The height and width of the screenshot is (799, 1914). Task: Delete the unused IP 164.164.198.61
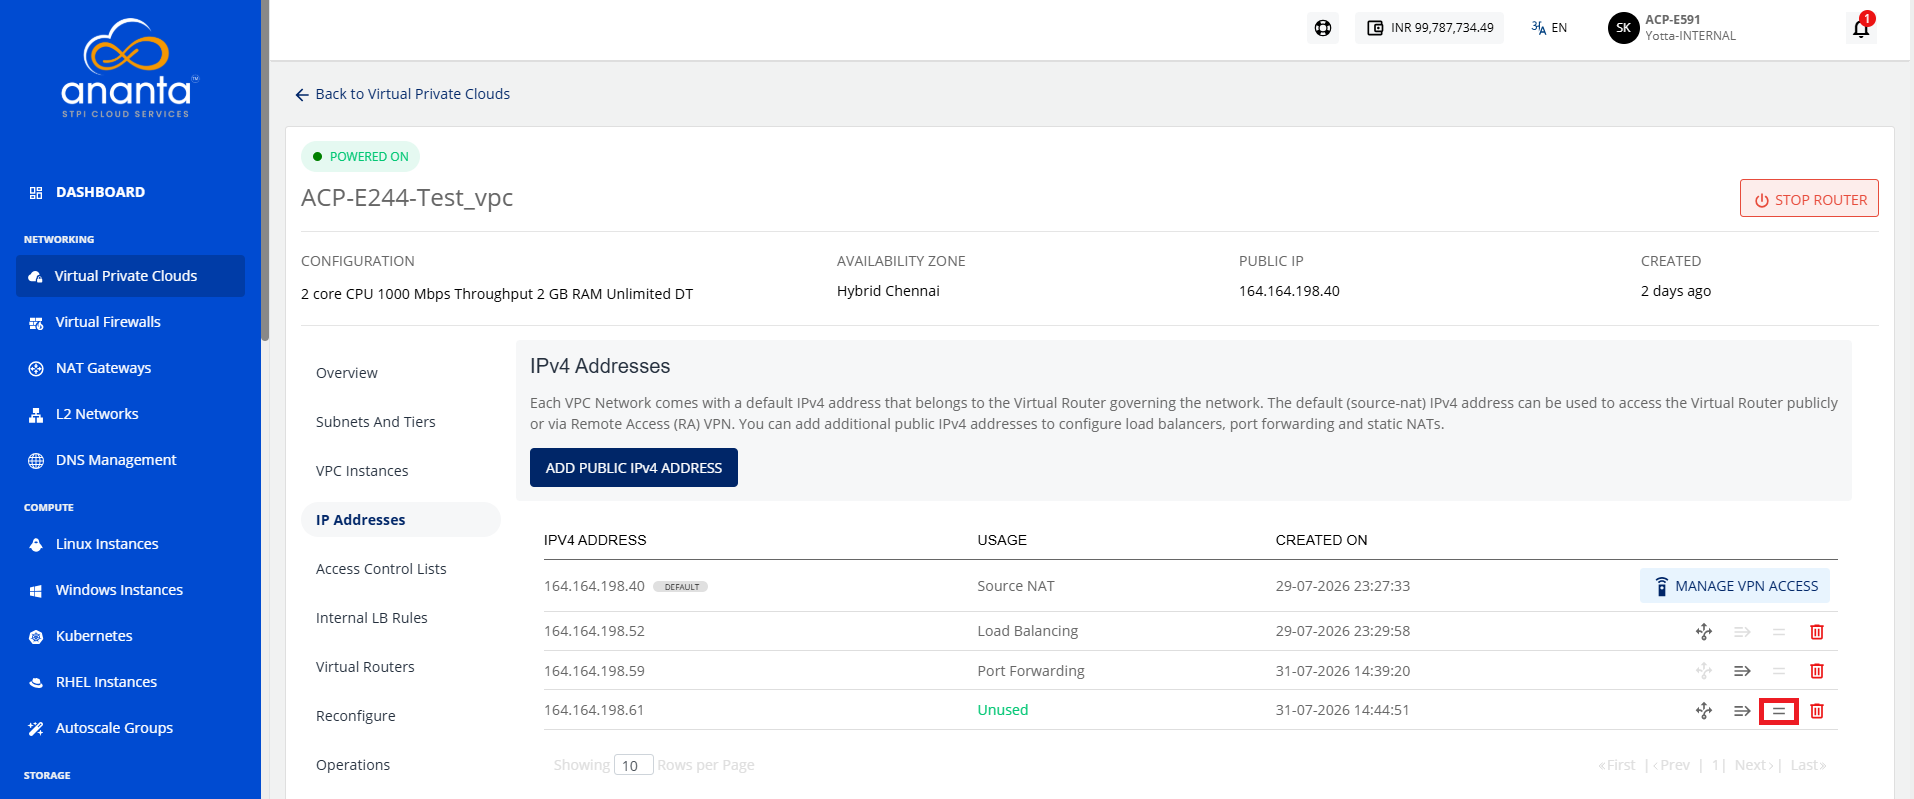[1817, 711]
